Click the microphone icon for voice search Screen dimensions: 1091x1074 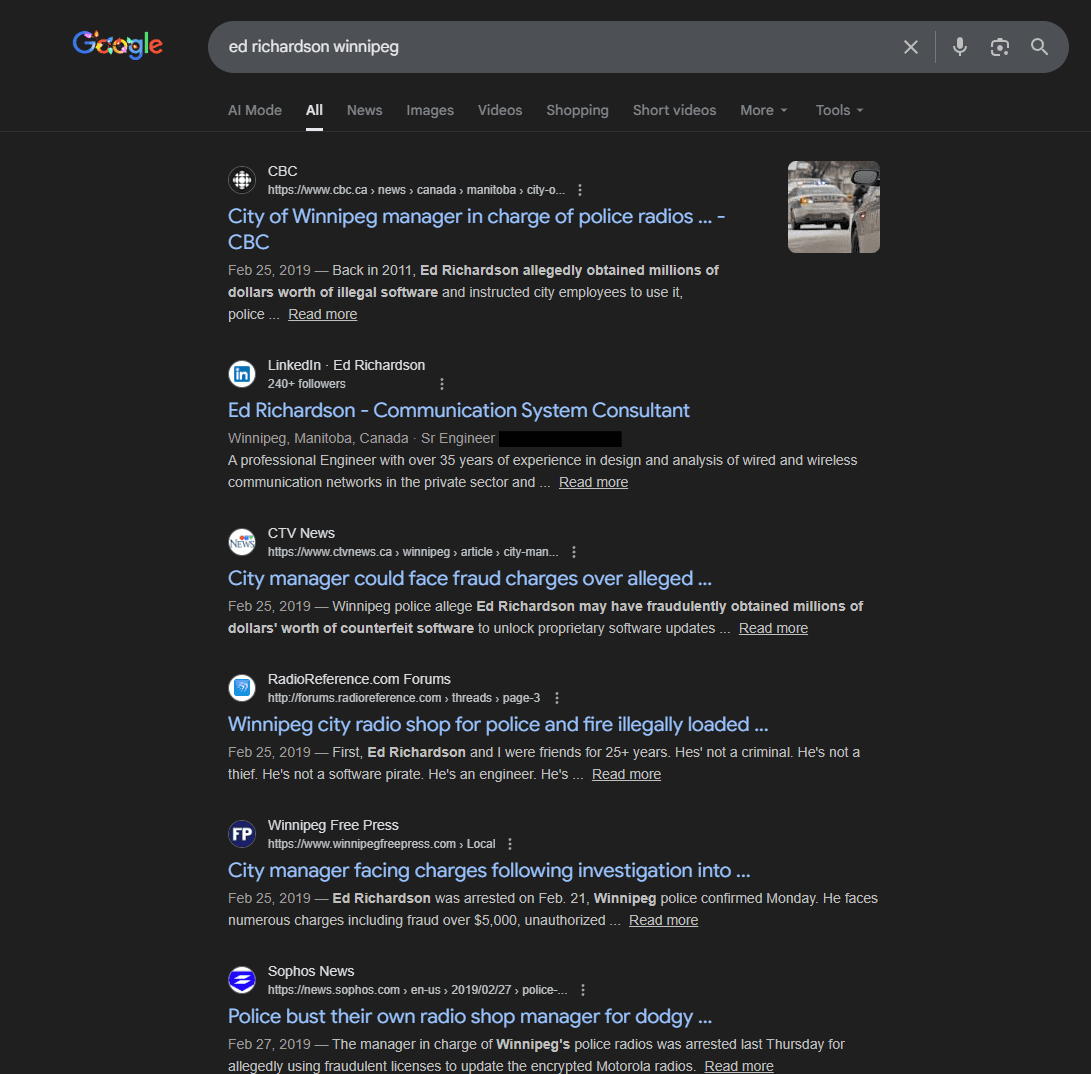pos(960,46)
